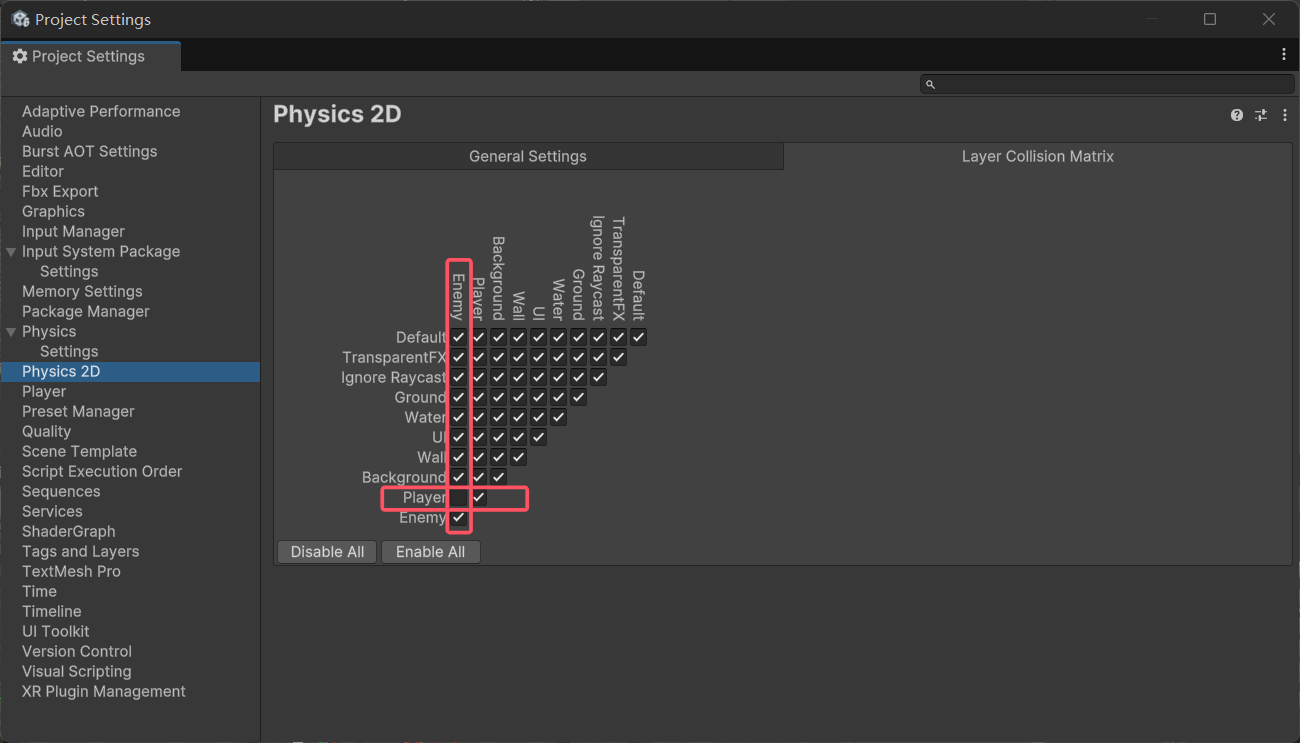Focus the settings search field

[x=1107, y=85]
